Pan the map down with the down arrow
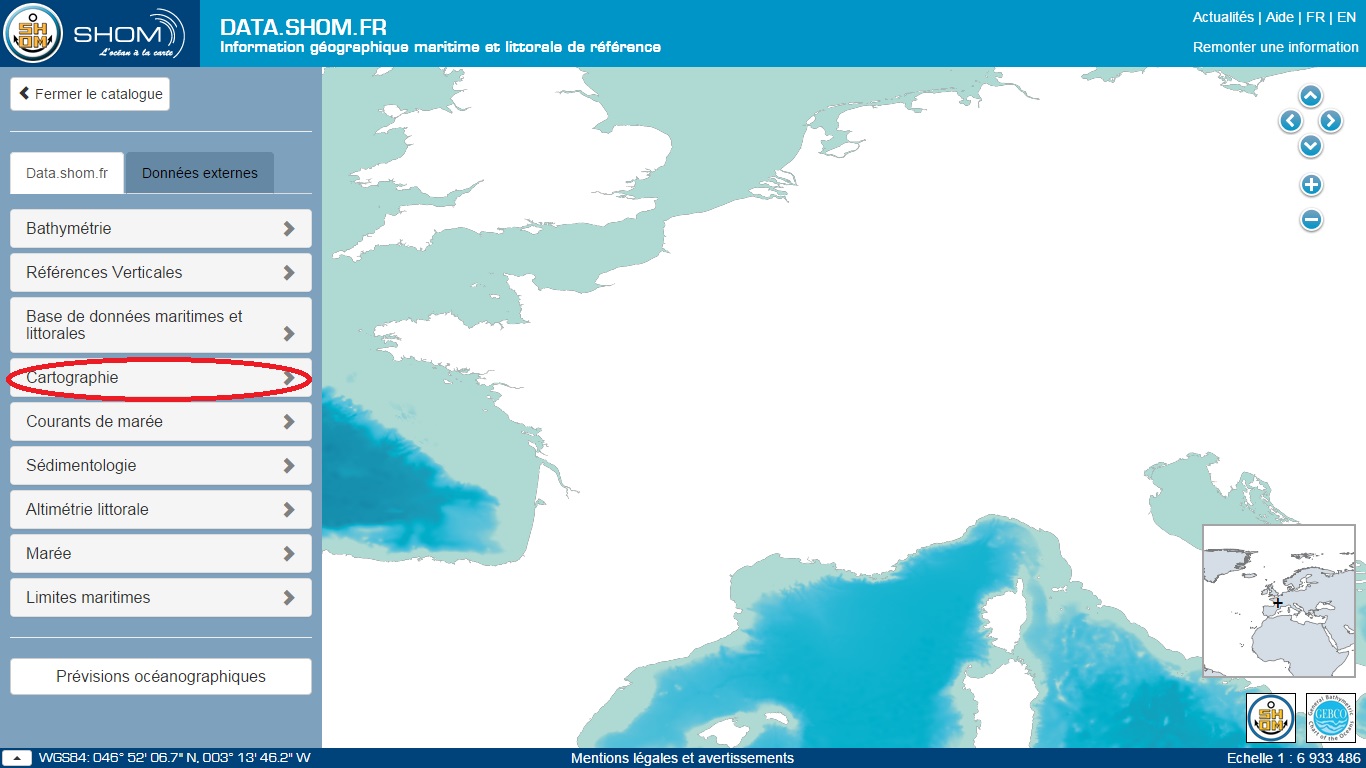 pos(1310,146)
